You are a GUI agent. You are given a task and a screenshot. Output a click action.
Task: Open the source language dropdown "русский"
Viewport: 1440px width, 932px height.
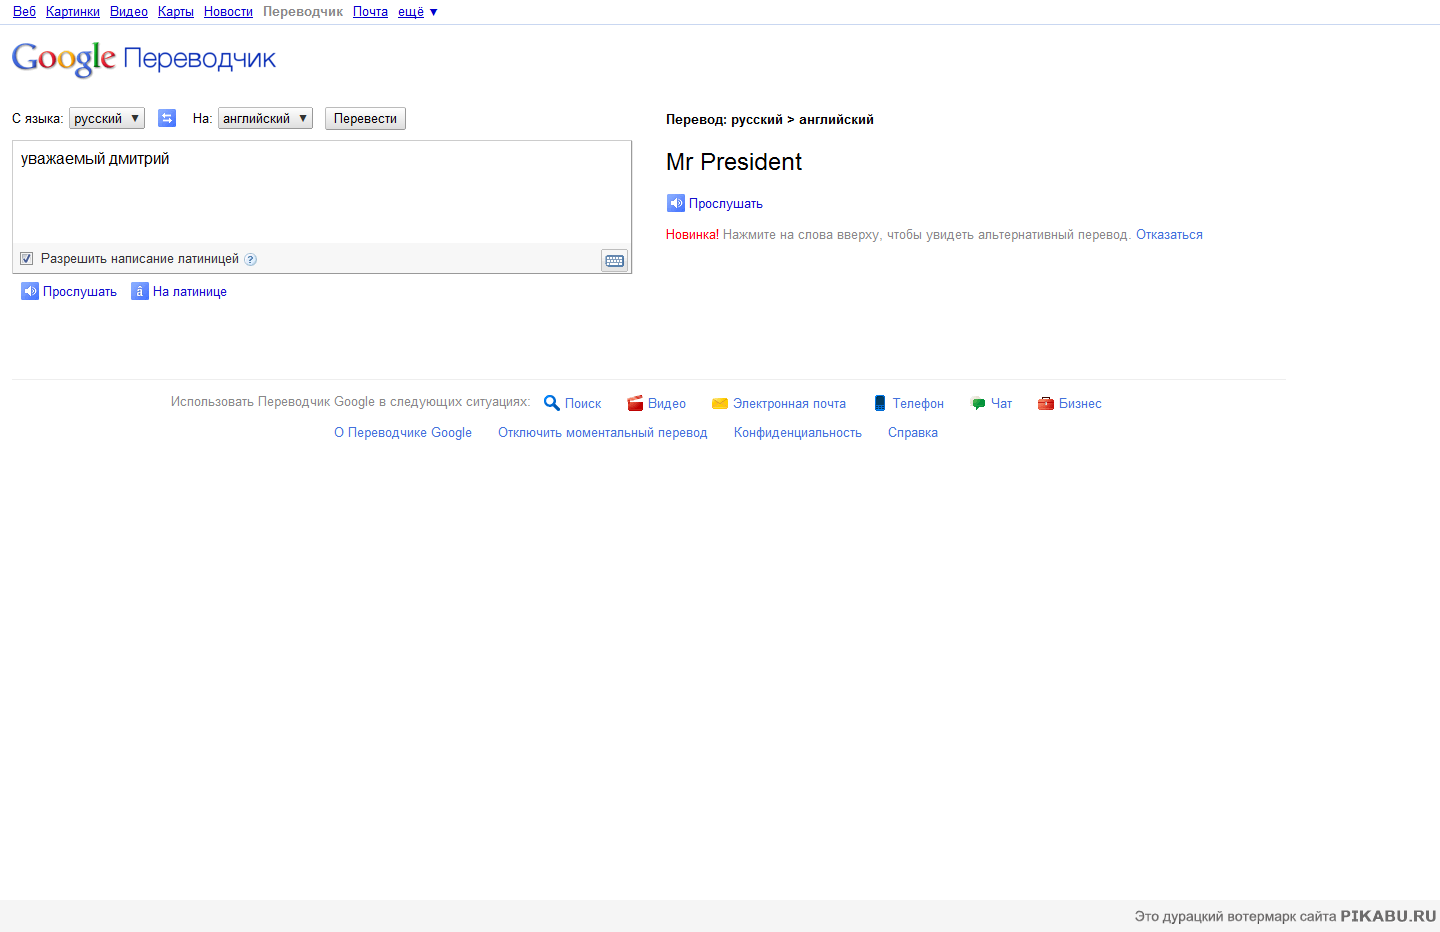pos(107,118)
